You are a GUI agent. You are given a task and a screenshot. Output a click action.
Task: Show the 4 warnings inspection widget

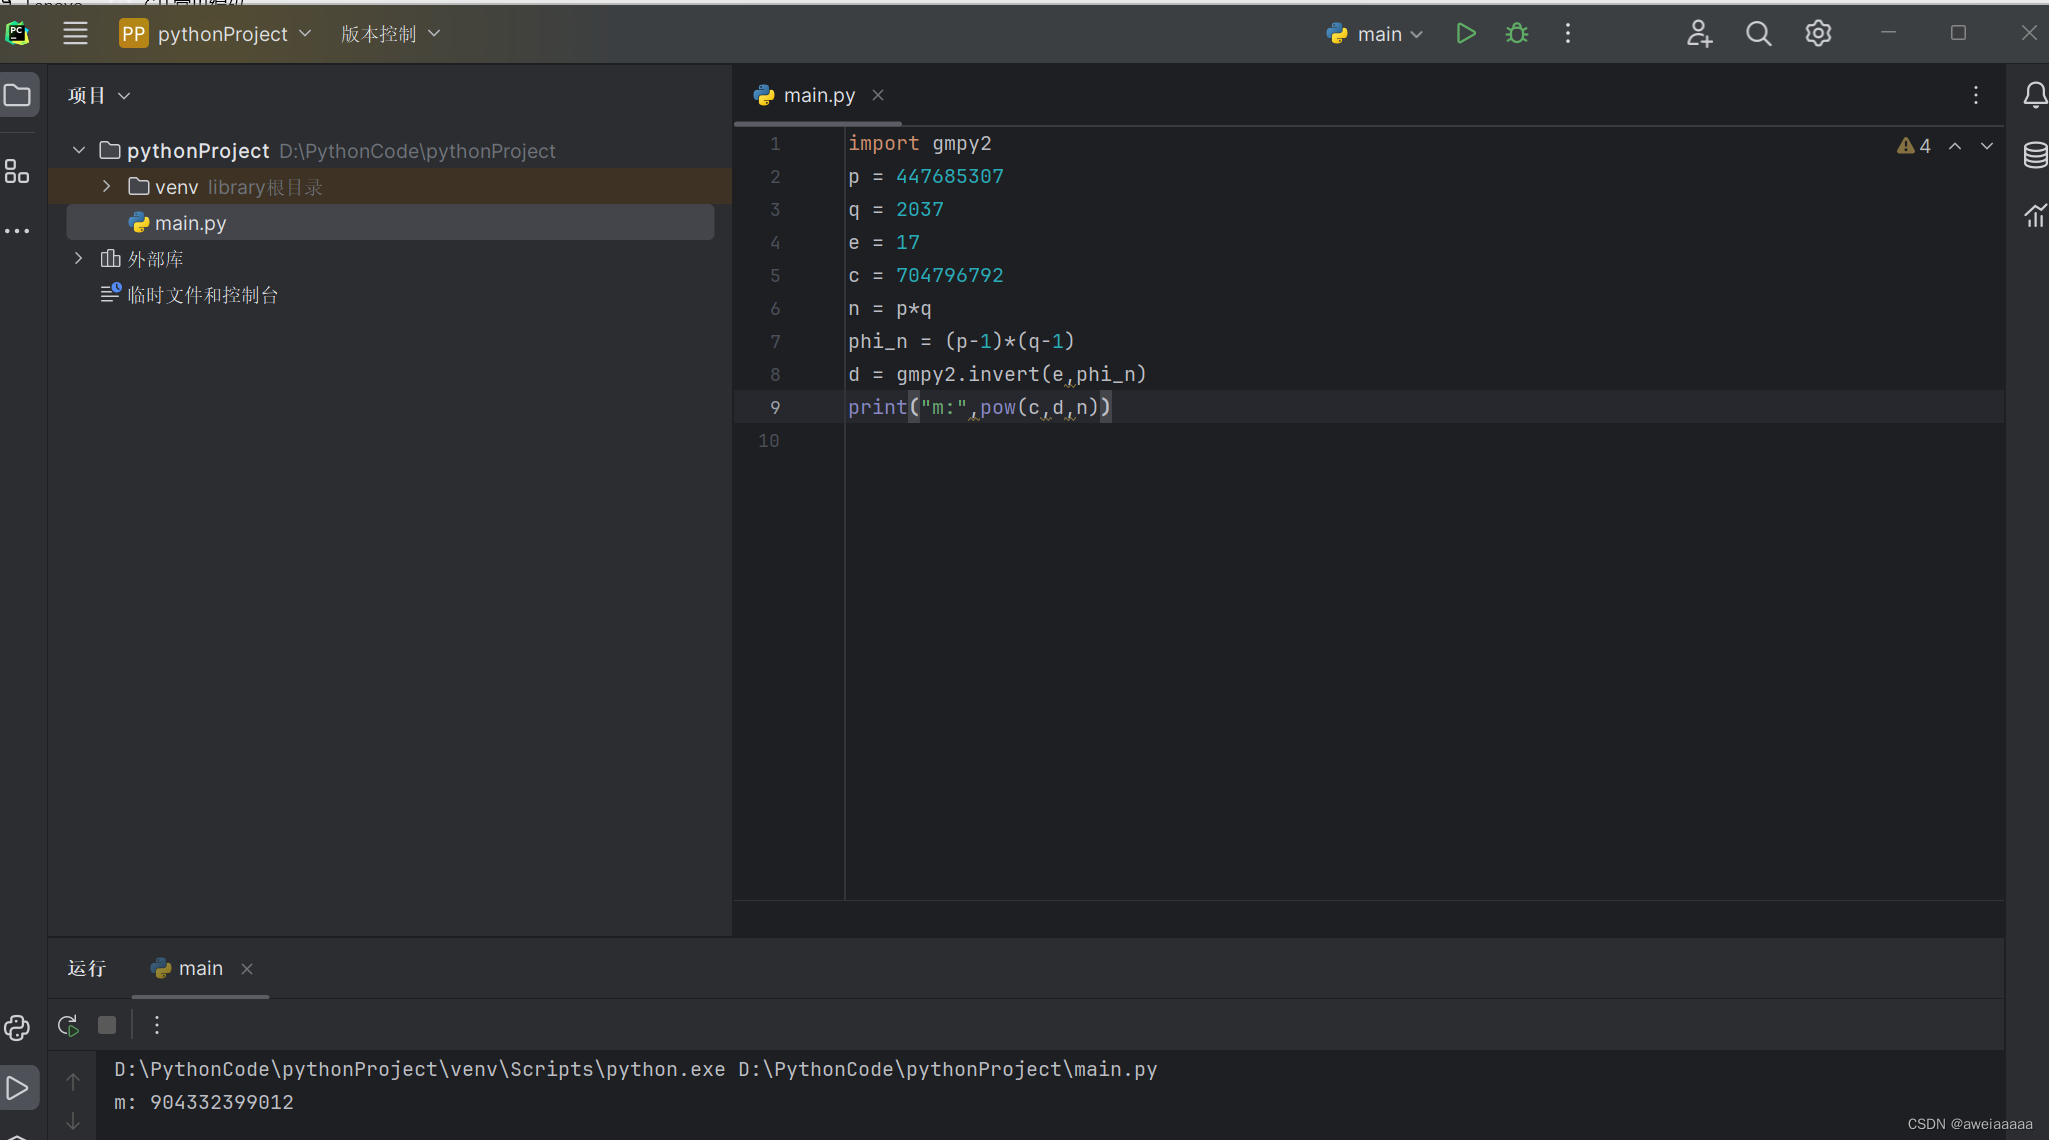tap(1914, 146)
